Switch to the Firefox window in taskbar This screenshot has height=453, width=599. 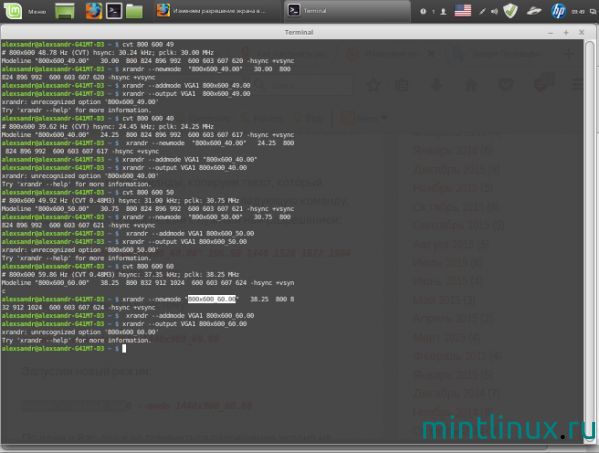pyautogui.click(x=211, y=11)
